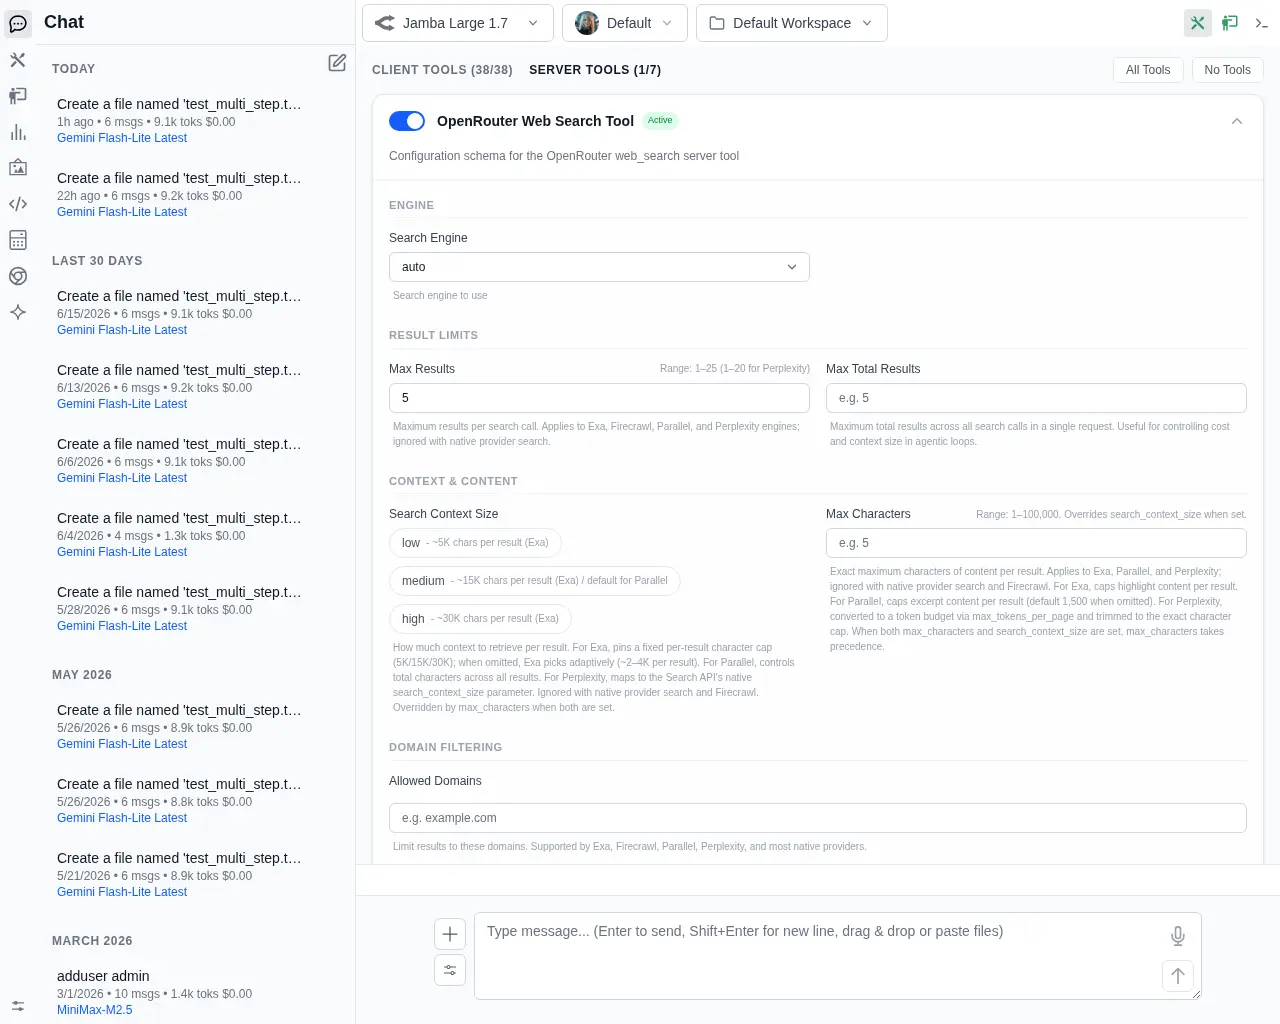1280x1024 pixels.
Task: Open the 6/15/2026 chat entry
Action: [x=180, y=313]
